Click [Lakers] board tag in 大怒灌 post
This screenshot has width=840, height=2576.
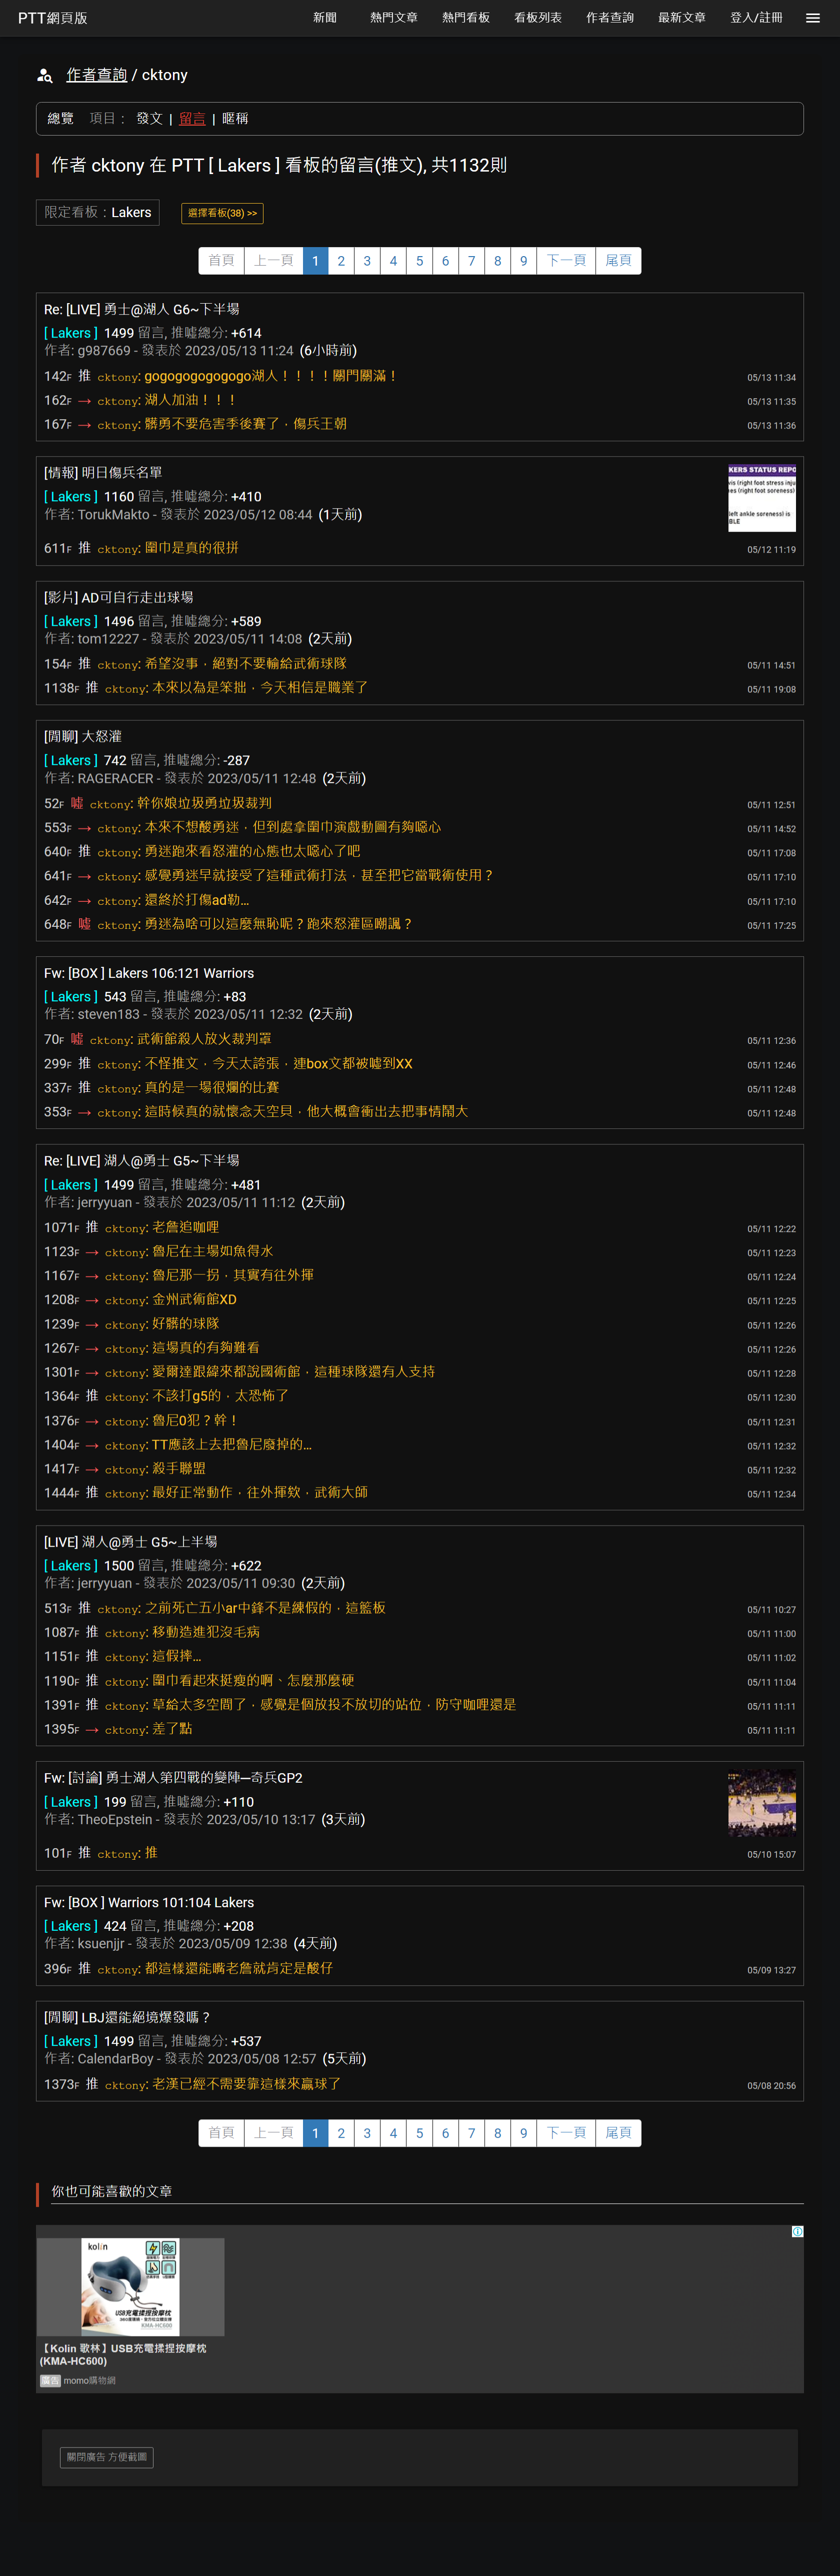(71, 761)
